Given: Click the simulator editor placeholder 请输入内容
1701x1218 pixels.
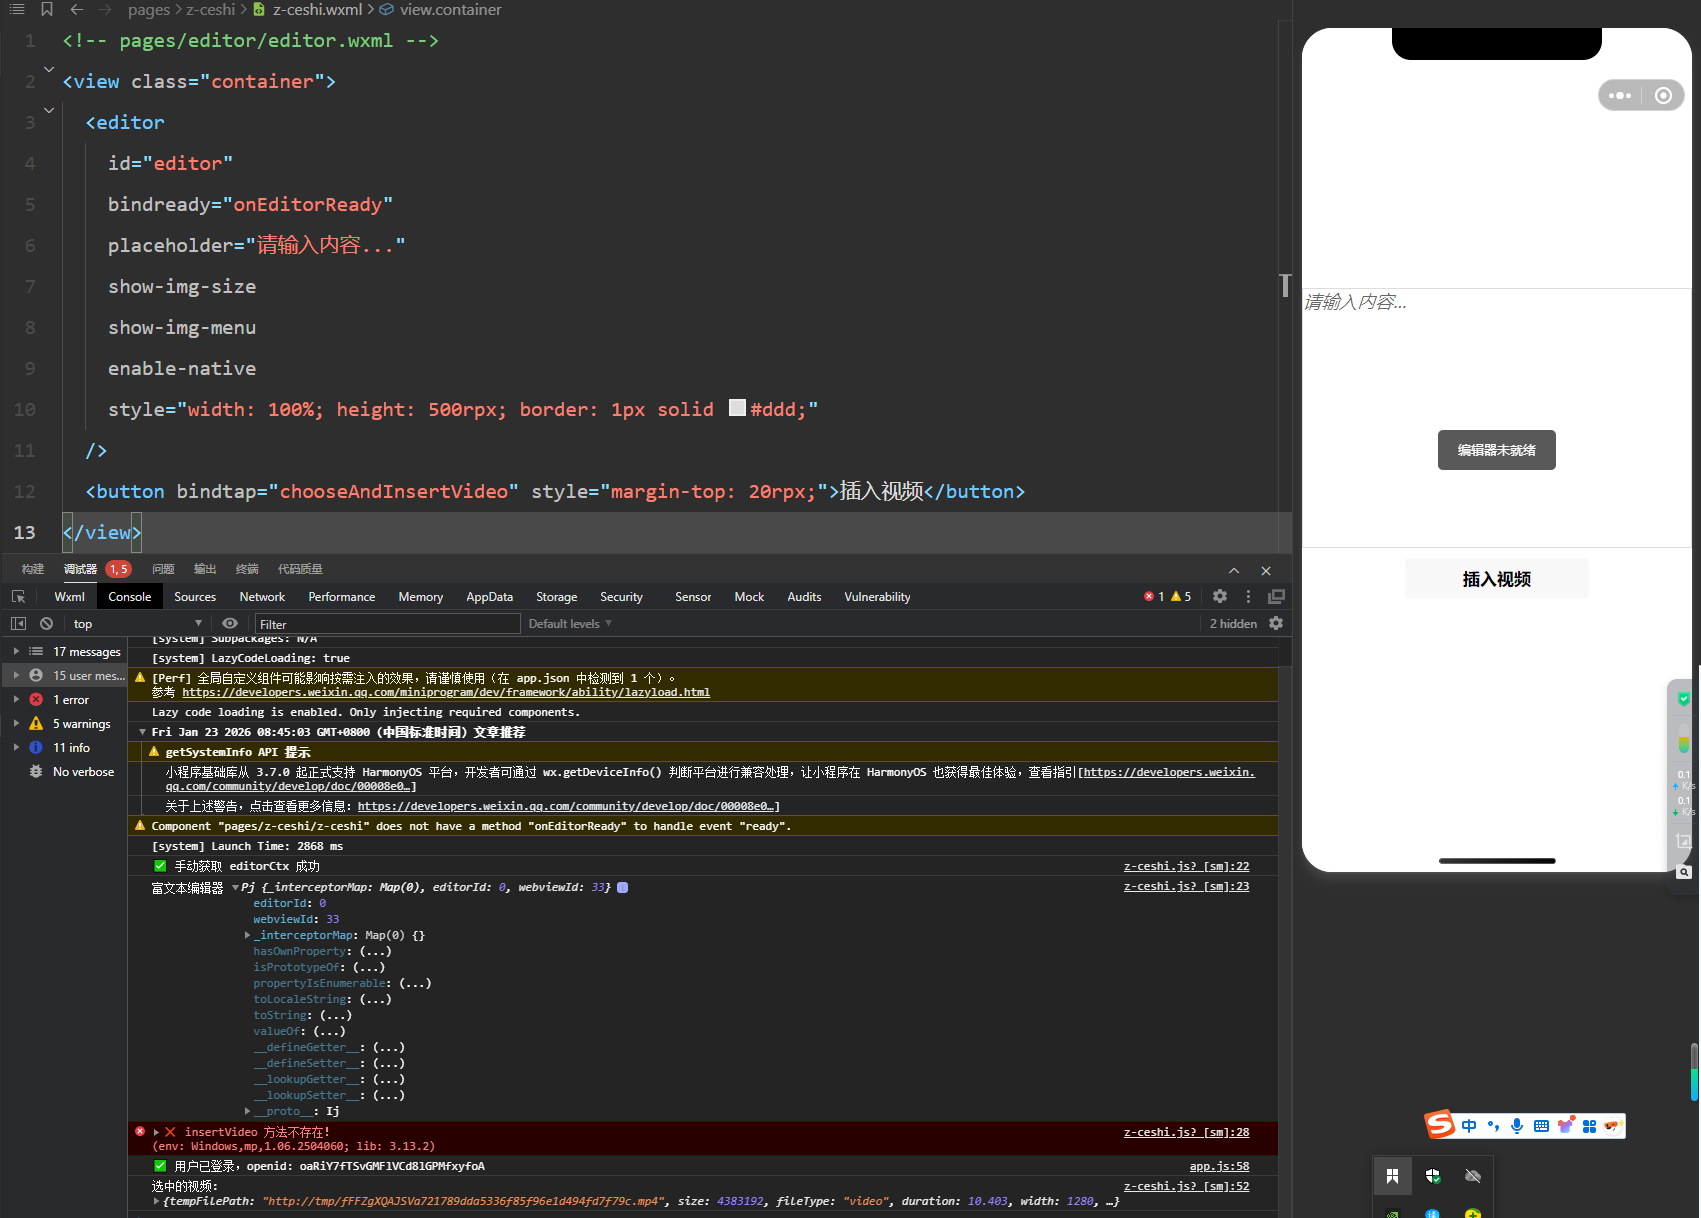Looking at the screenshot, I should [1355, 302].
